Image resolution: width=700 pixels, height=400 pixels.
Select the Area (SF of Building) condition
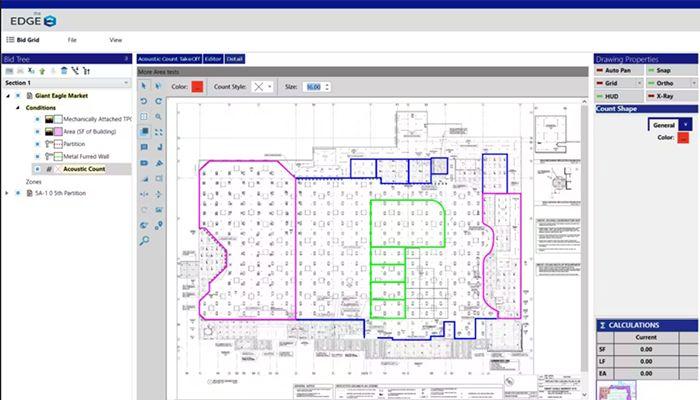(90, 132)
